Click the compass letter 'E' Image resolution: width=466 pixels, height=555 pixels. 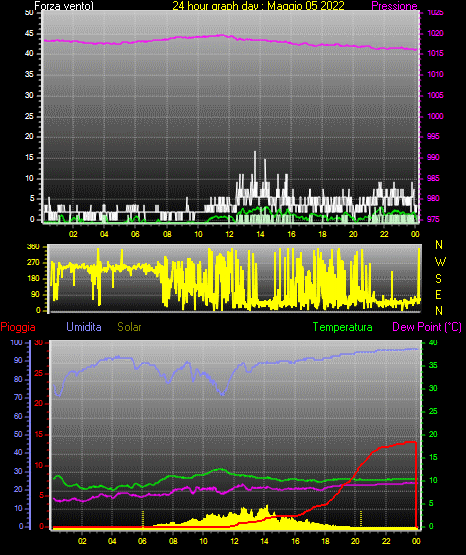[438, 294]
